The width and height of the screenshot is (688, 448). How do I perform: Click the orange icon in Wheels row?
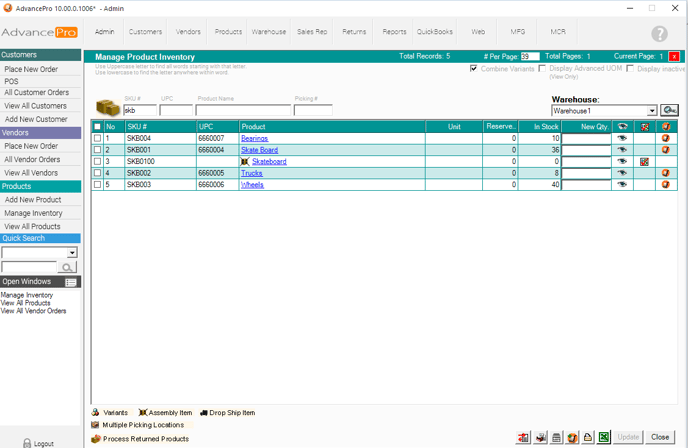click(666, 185)
